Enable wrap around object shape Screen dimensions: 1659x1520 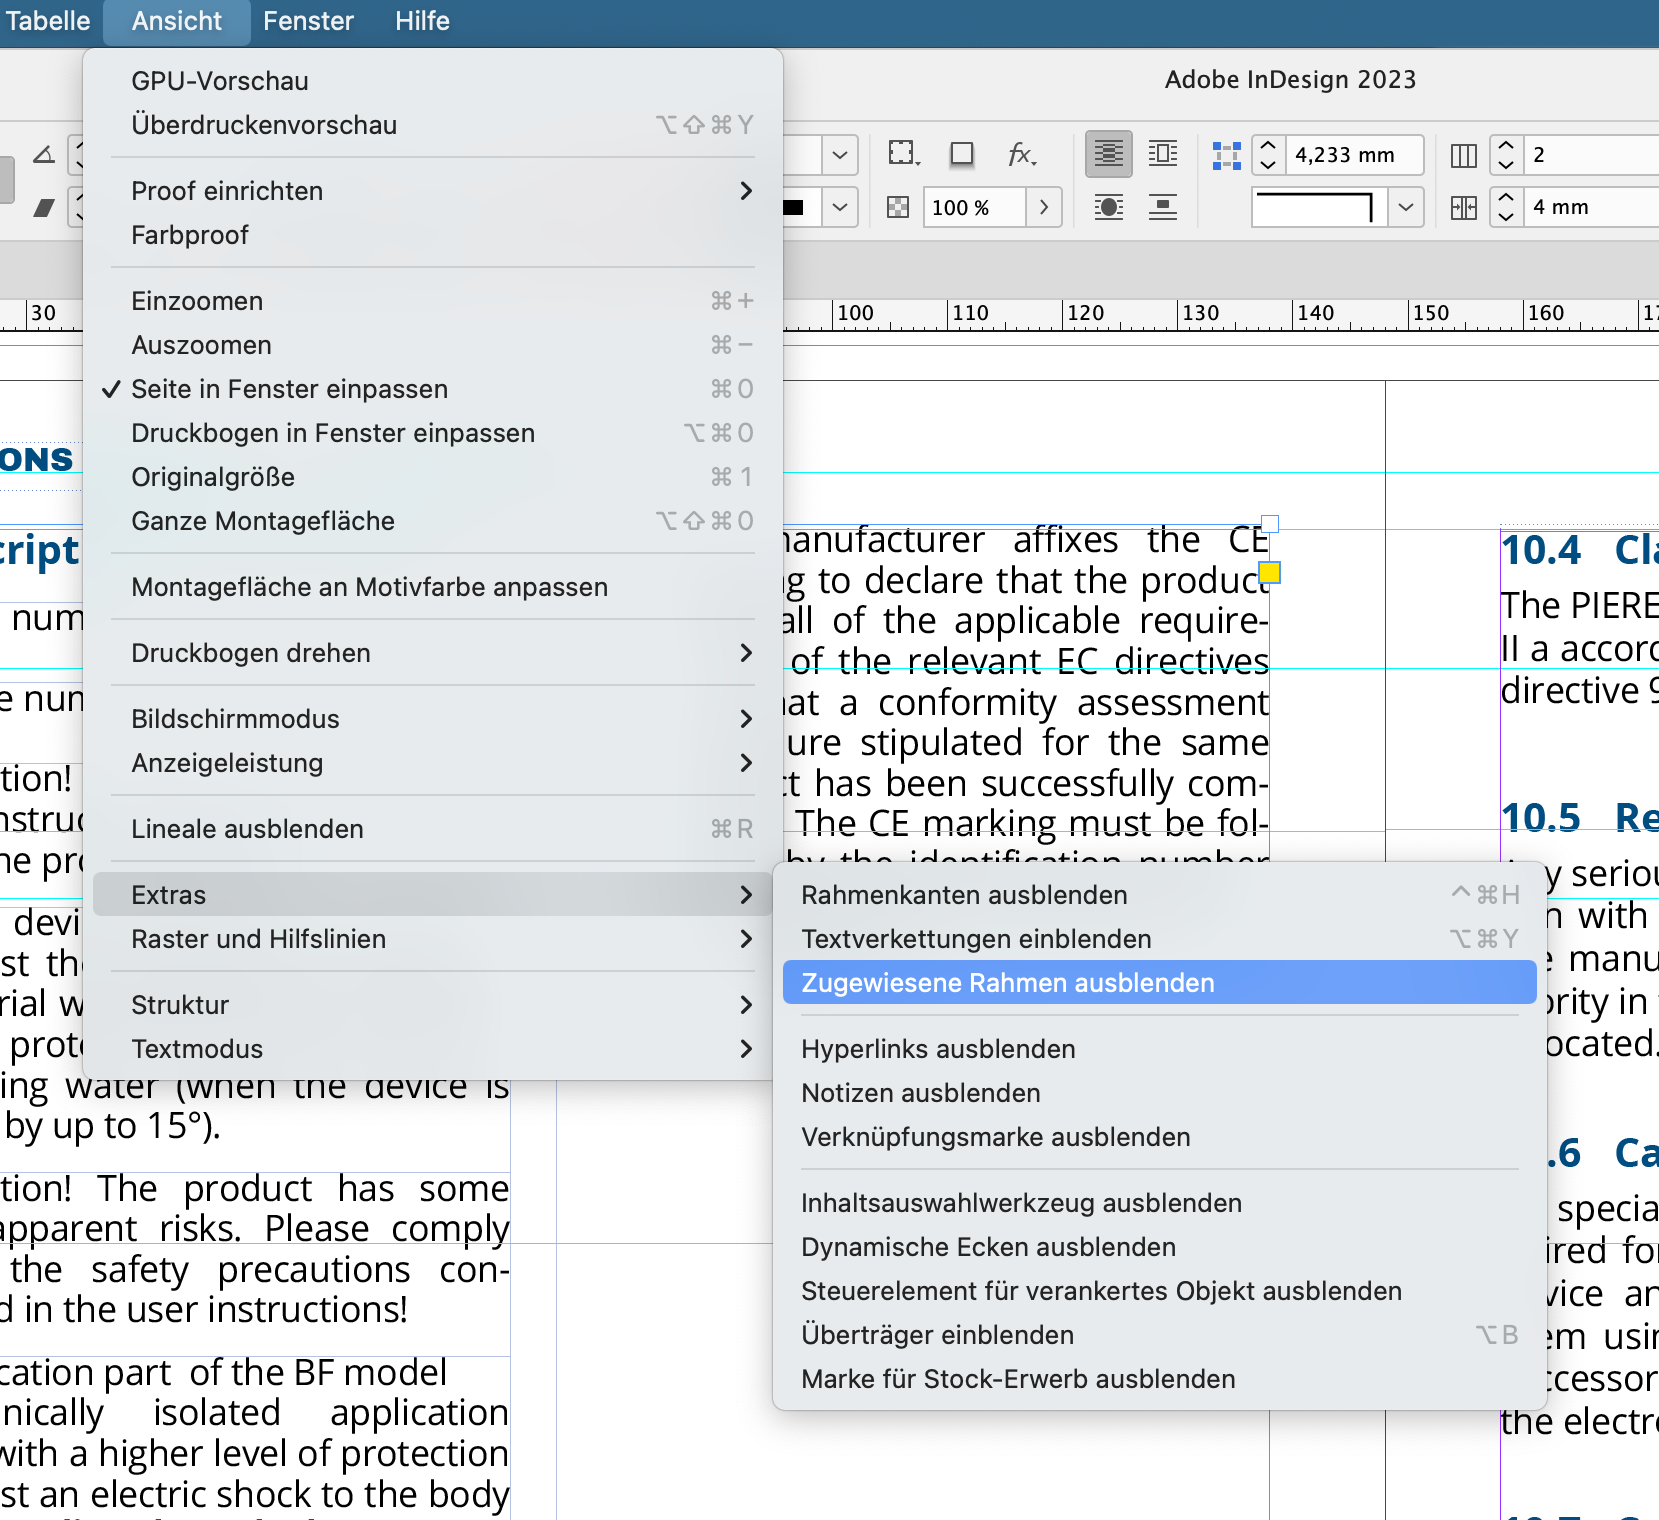tap(1108, 207)
